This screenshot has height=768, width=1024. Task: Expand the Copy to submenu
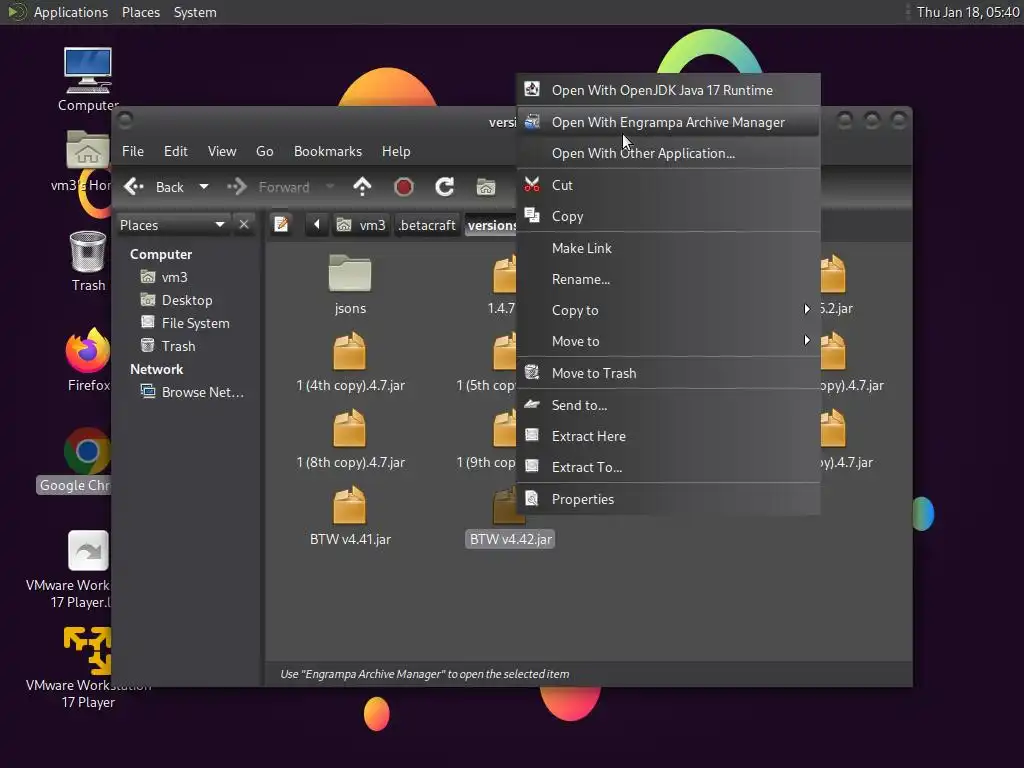click(x=668, y=310)
